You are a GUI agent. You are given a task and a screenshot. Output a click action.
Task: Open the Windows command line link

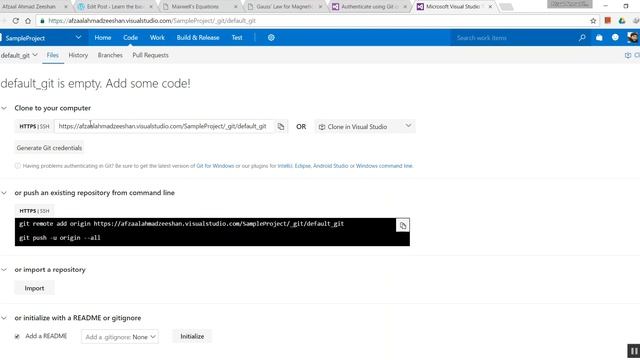click(384, 166)
